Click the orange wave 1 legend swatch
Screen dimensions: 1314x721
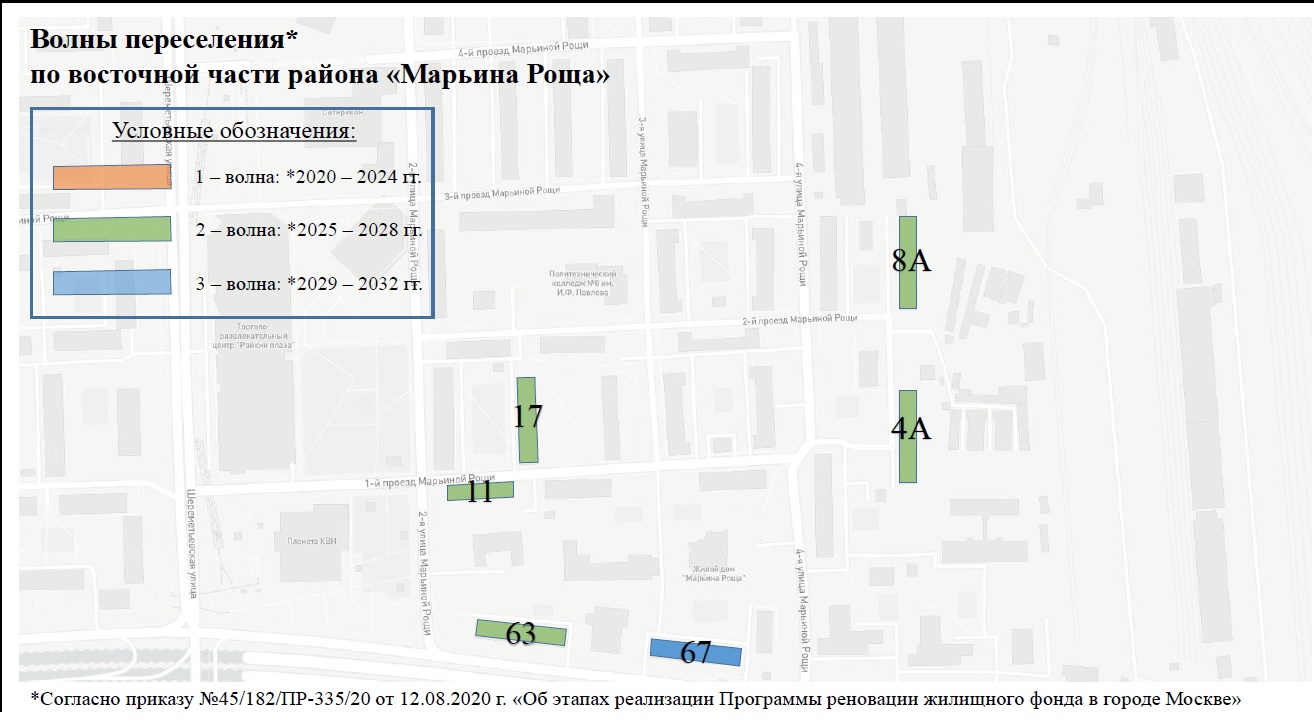(112, 177)
